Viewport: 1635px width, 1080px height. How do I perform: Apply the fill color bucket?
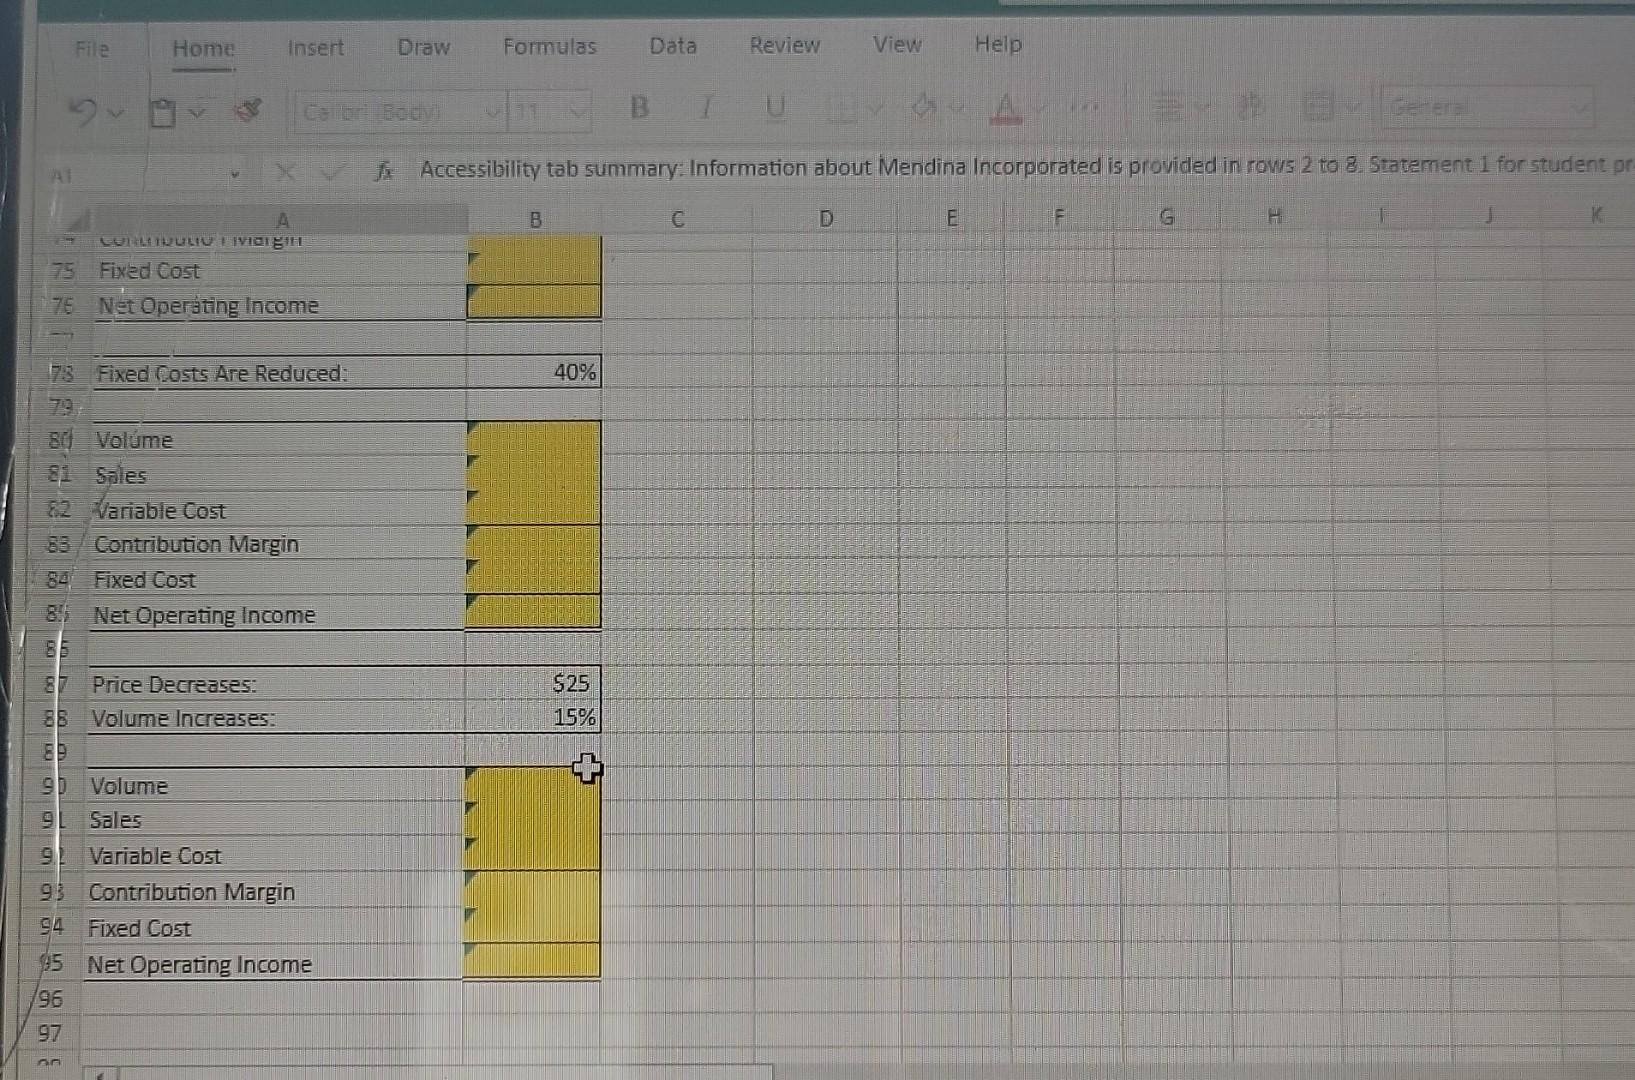click(x=924, y=108)
